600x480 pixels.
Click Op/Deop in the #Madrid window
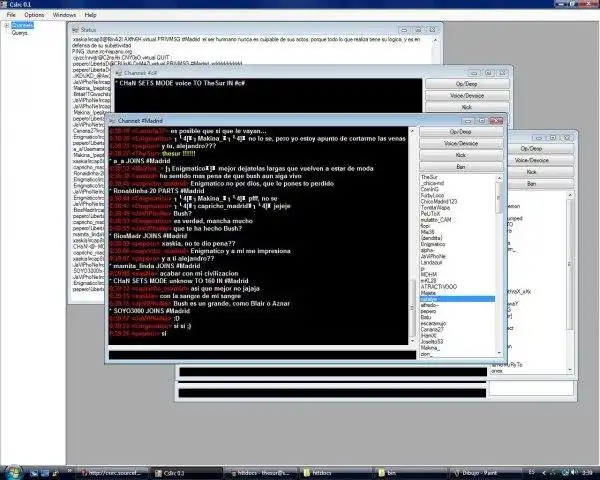(461, 132)
